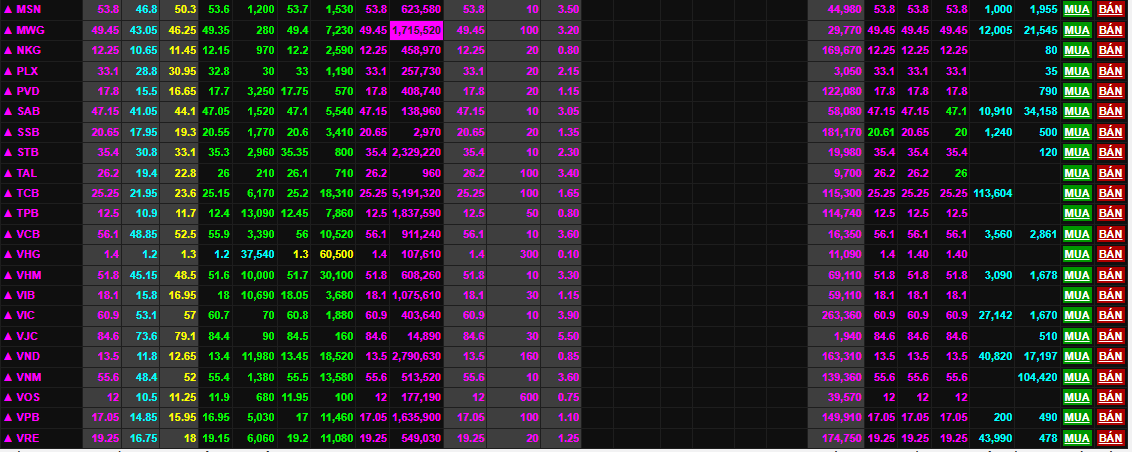Click the BÁN button in the MSN row
This screenshot has width=1132, height=452.
click(x=1110, y=9)
